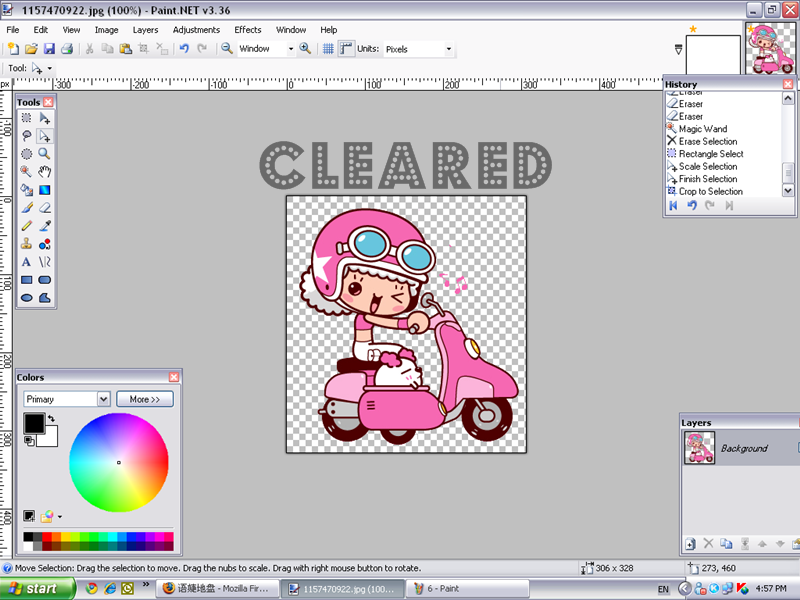800x600 pixels.
Task: Open the Primary color dropdown
Action: click(x=102, y=399)
